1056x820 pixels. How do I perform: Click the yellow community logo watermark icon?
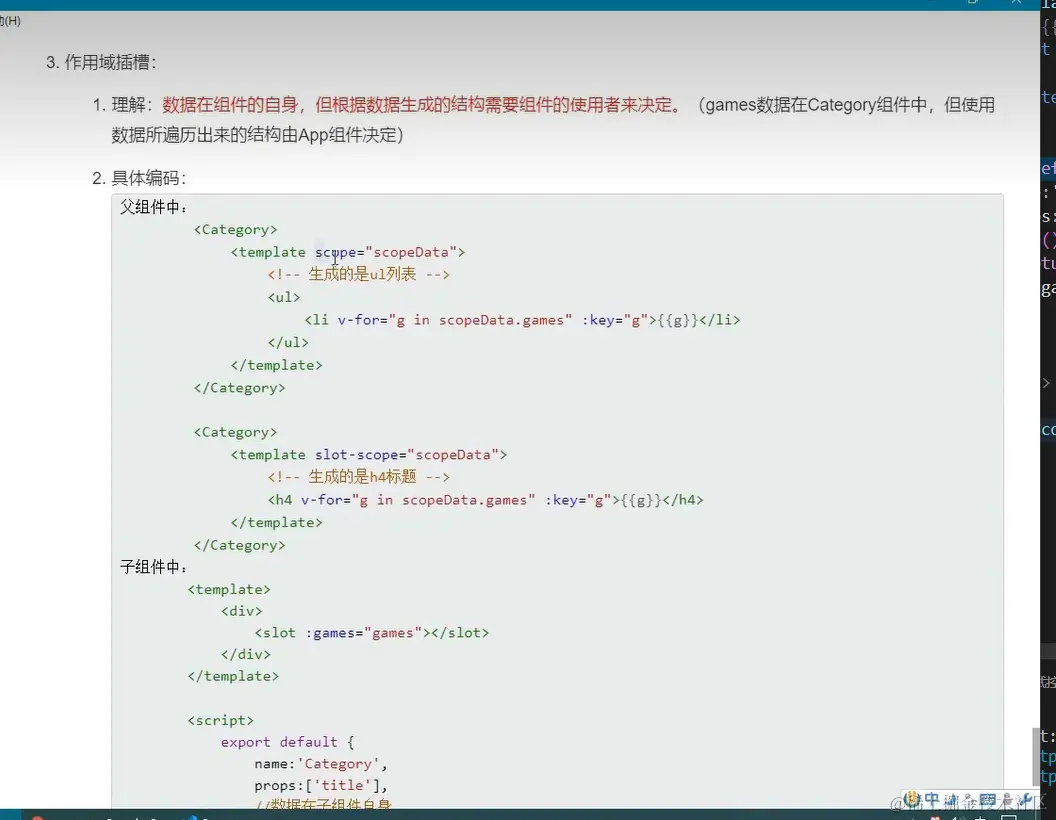(913, 798)
